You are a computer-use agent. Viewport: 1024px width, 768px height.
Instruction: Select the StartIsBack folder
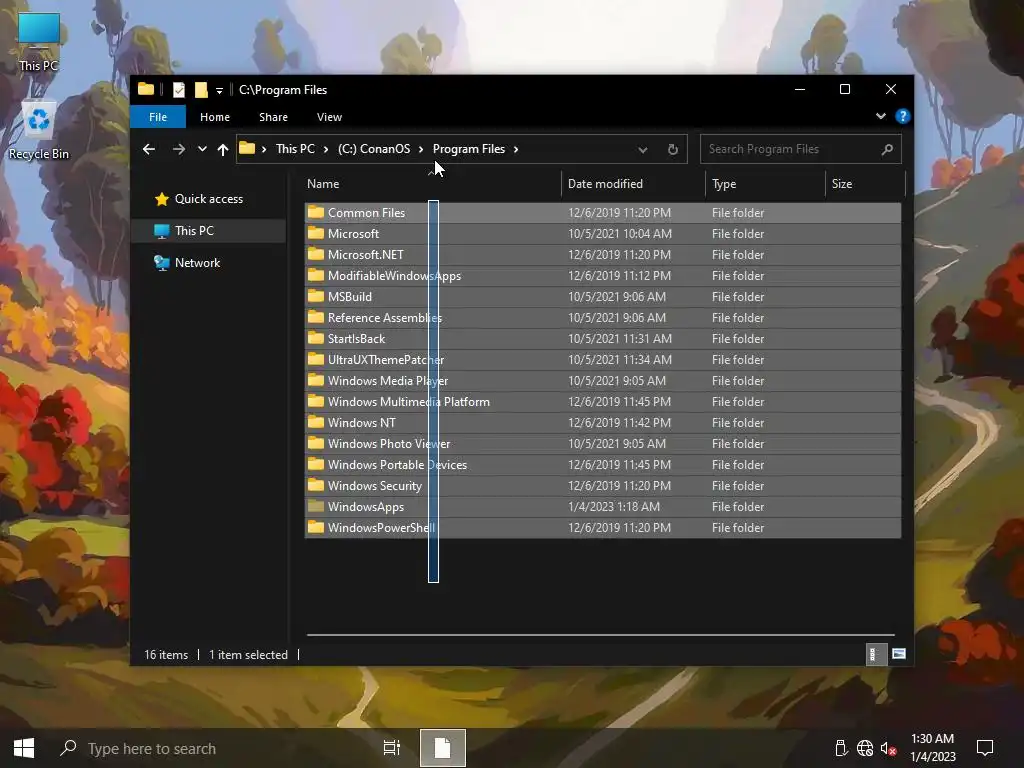click(603, 339)
